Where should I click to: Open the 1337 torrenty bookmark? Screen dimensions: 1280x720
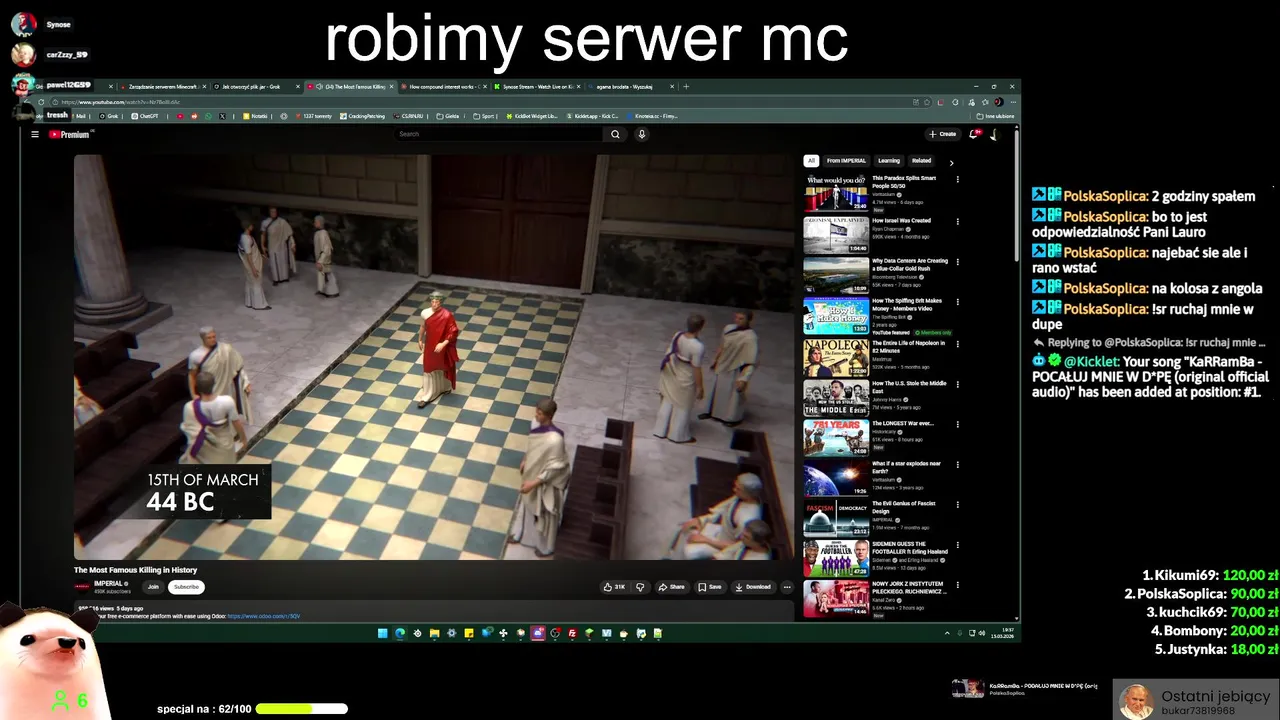click(314, 116)
